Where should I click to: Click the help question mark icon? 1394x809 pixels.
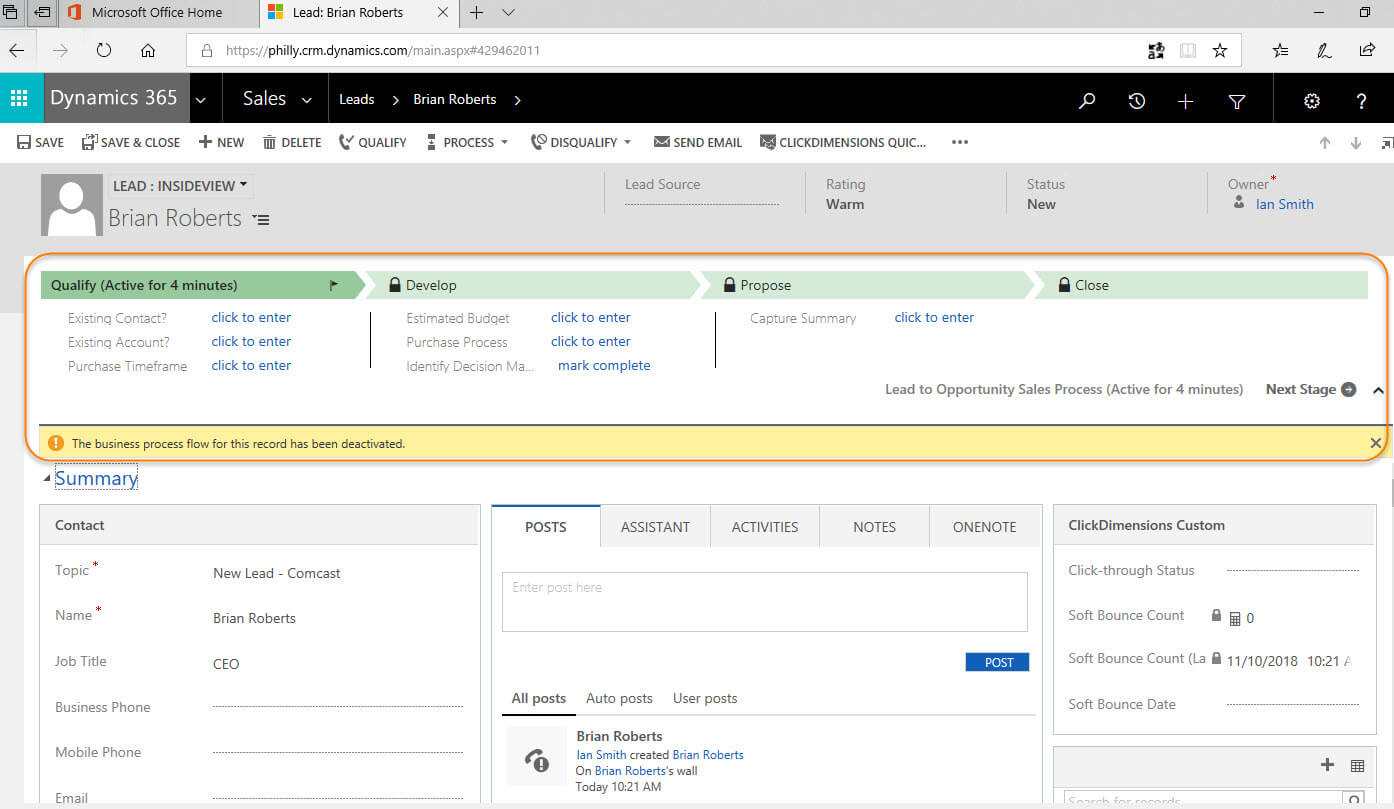tap(1361, 101)
